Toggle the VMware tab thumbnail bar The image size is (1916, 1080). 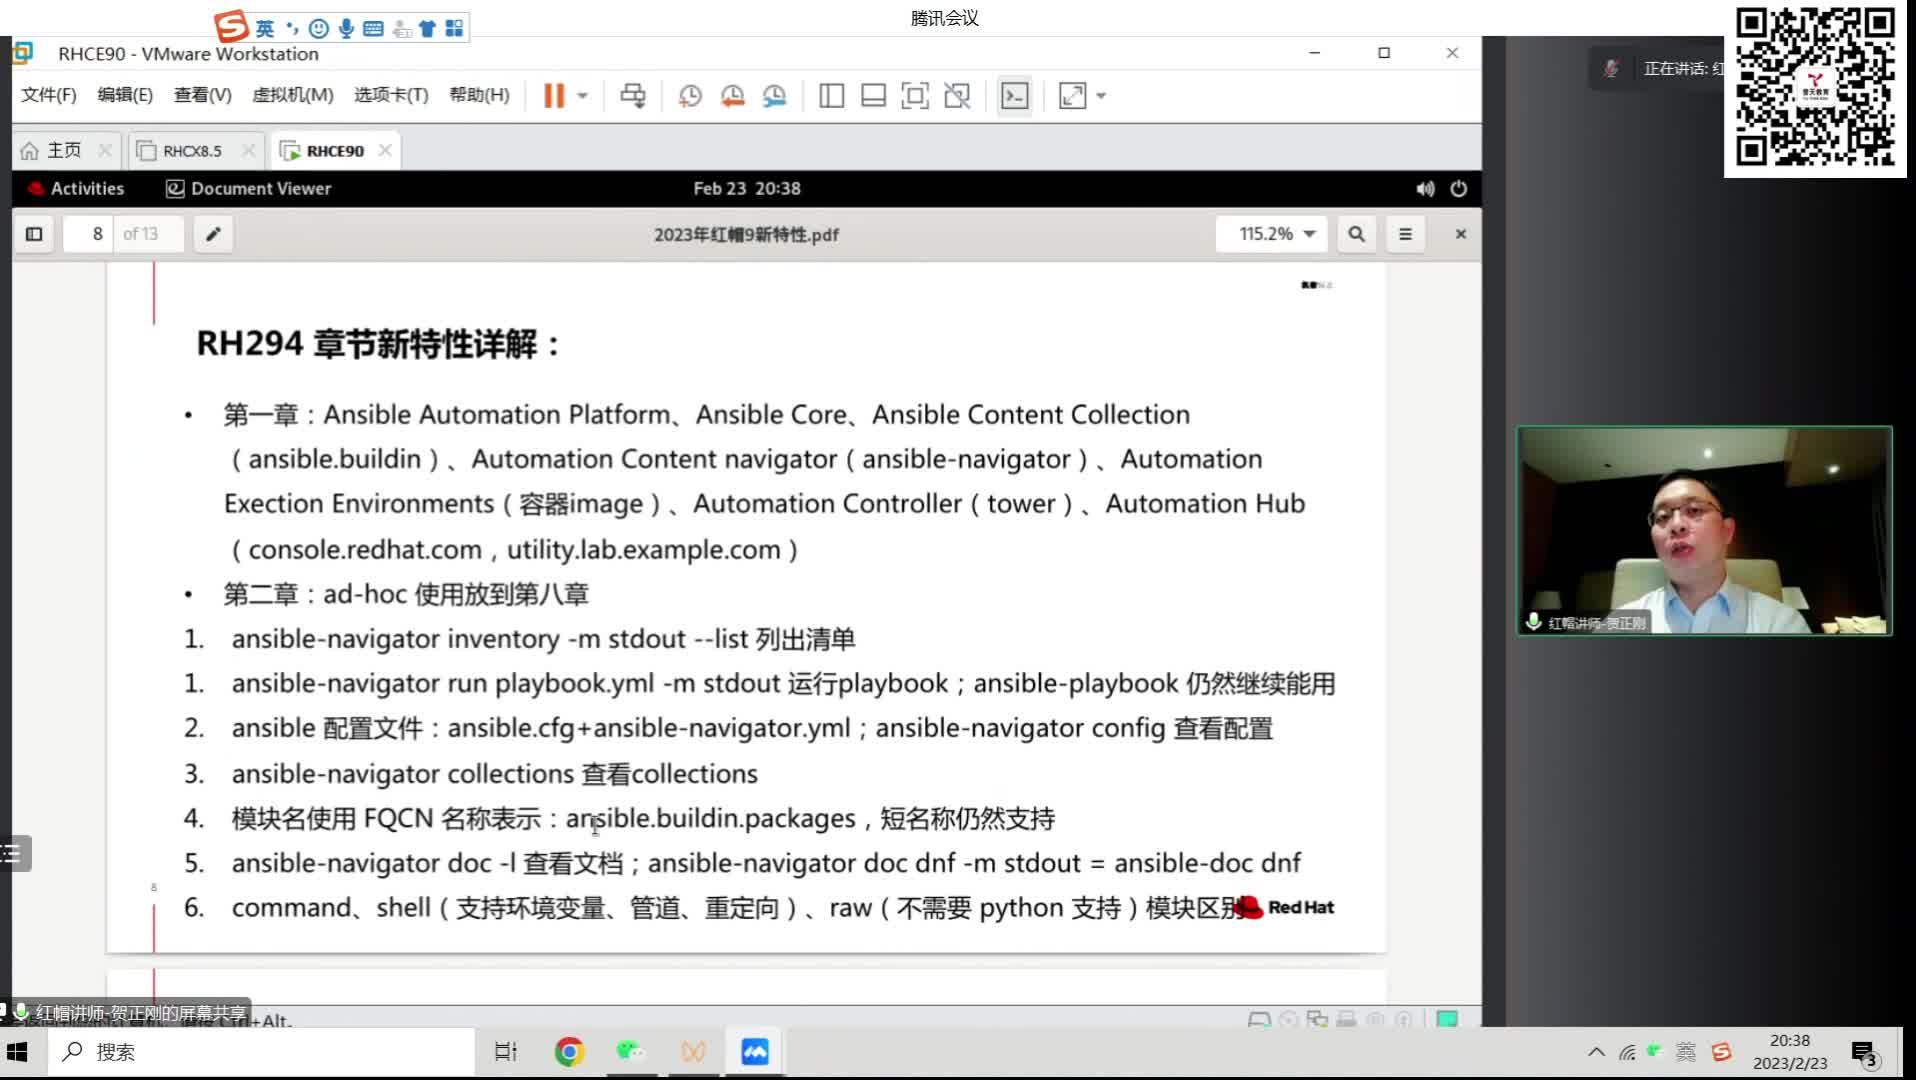[x=872, y=95]
